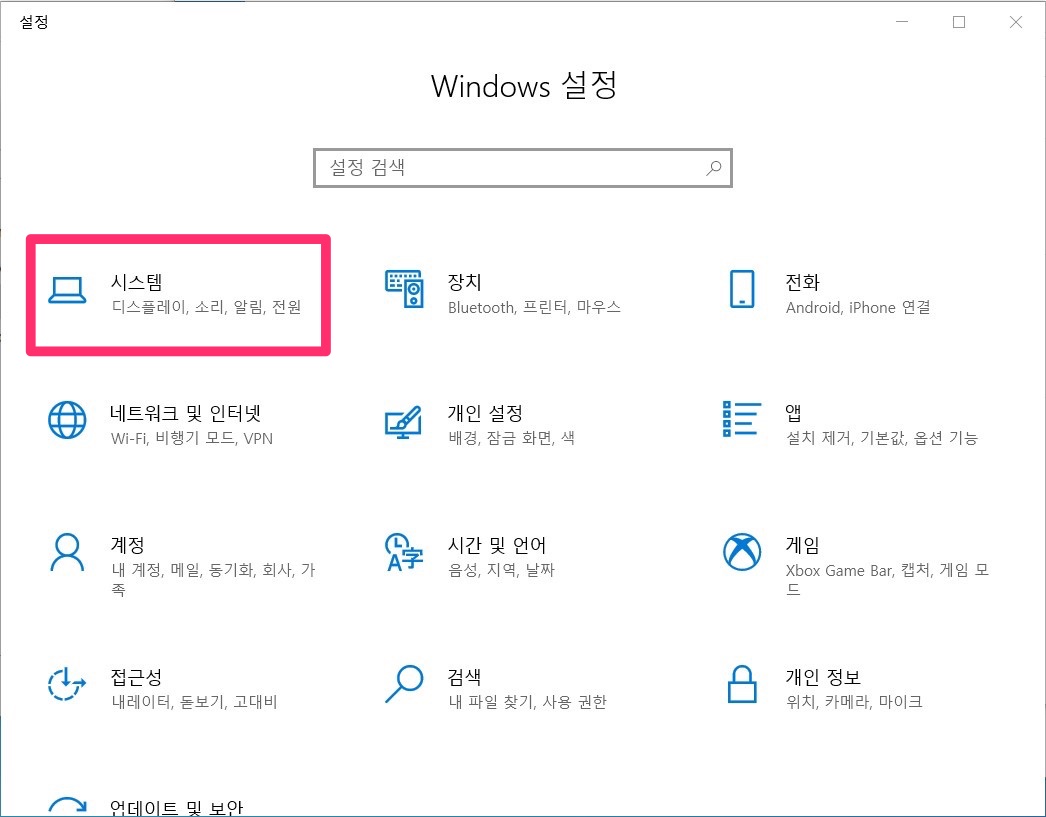Image resolution: width=1046 pixels, height=817 pixels.
Task: Maximize the 설정 window
Action: 959,22
